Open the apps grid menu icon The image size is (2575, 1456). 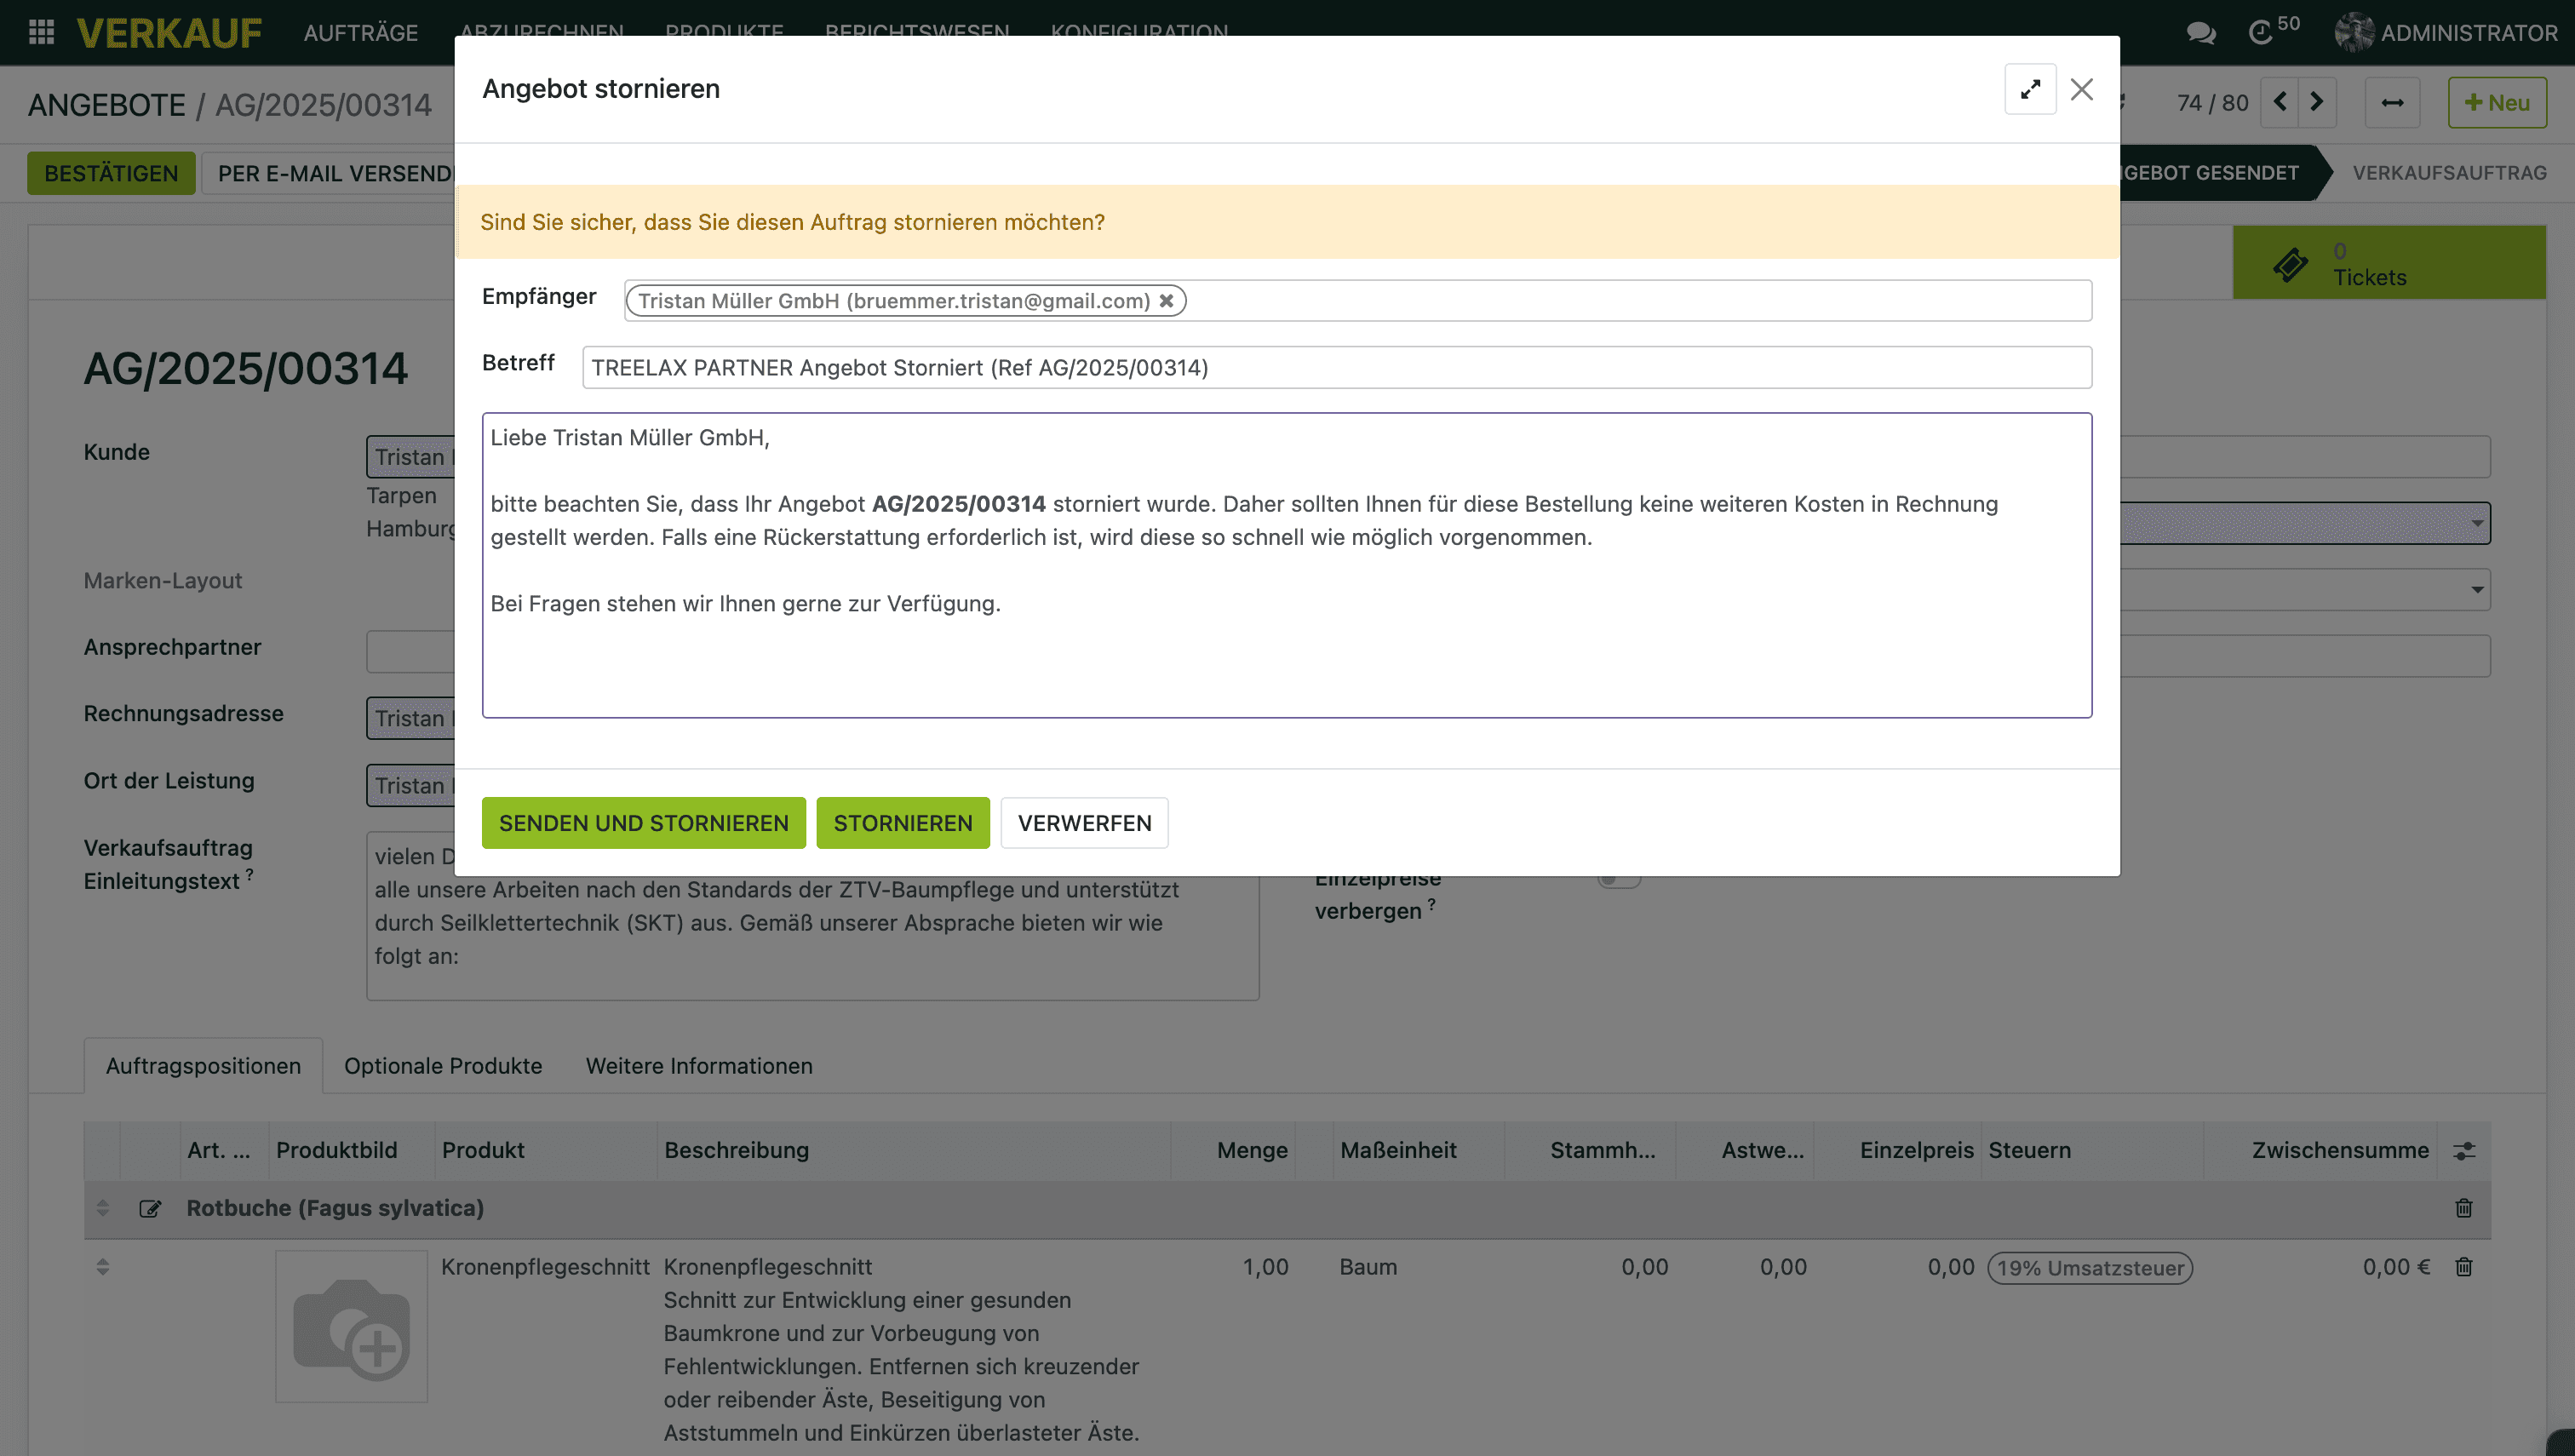click(x=41, y=32)
